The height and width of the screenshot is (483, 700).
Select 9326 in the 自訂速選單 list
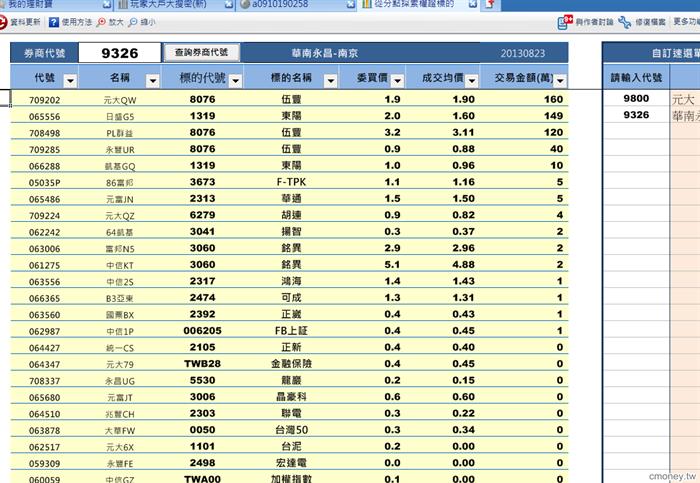tap(636, 115)
